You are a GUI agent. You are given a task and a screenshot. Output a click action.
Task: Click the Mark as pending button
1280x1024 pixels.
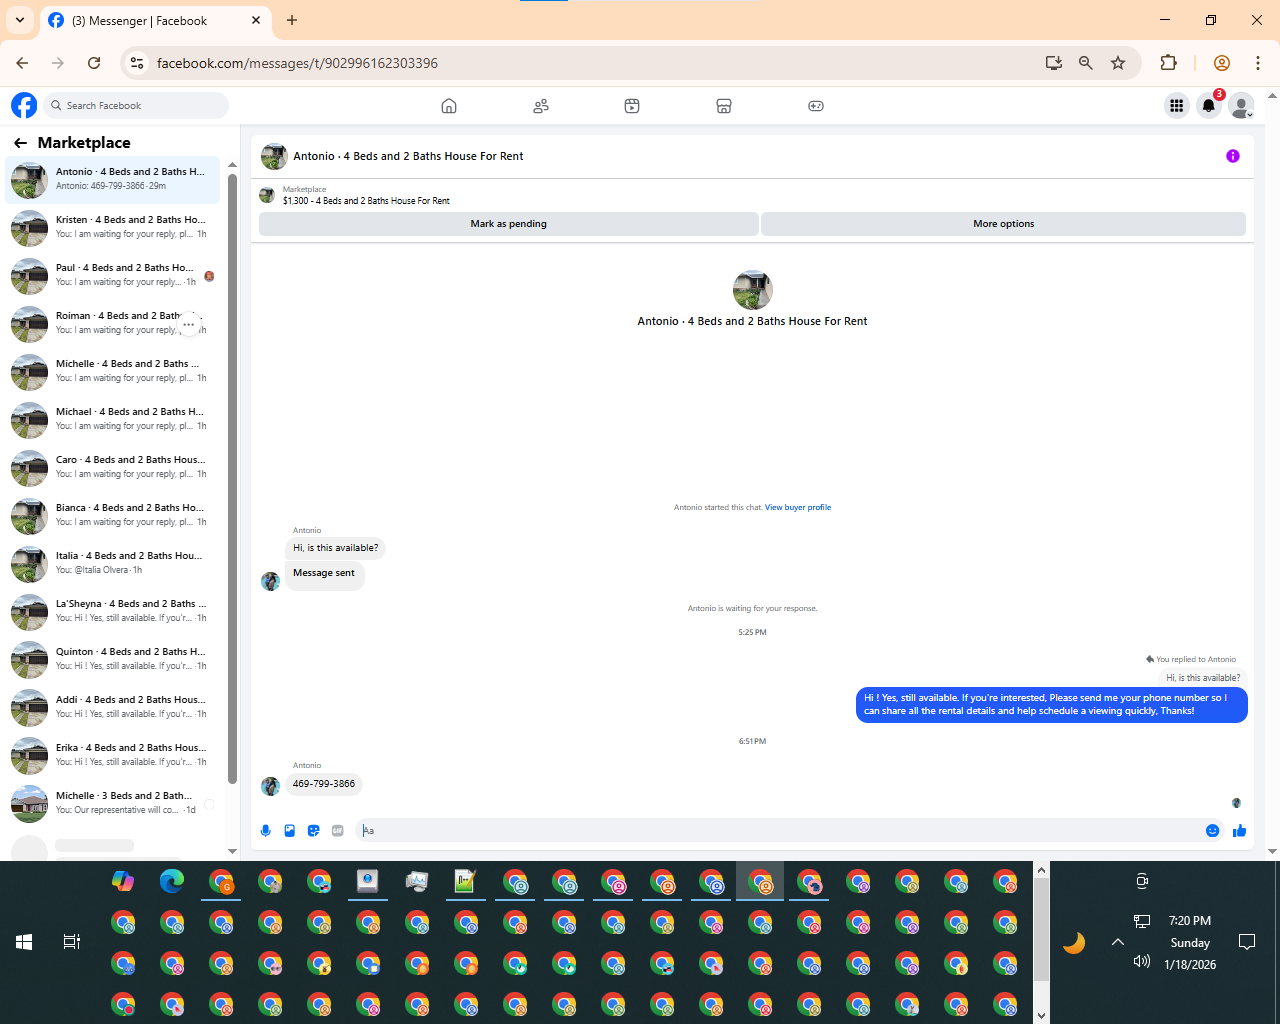tap(509, 224)
